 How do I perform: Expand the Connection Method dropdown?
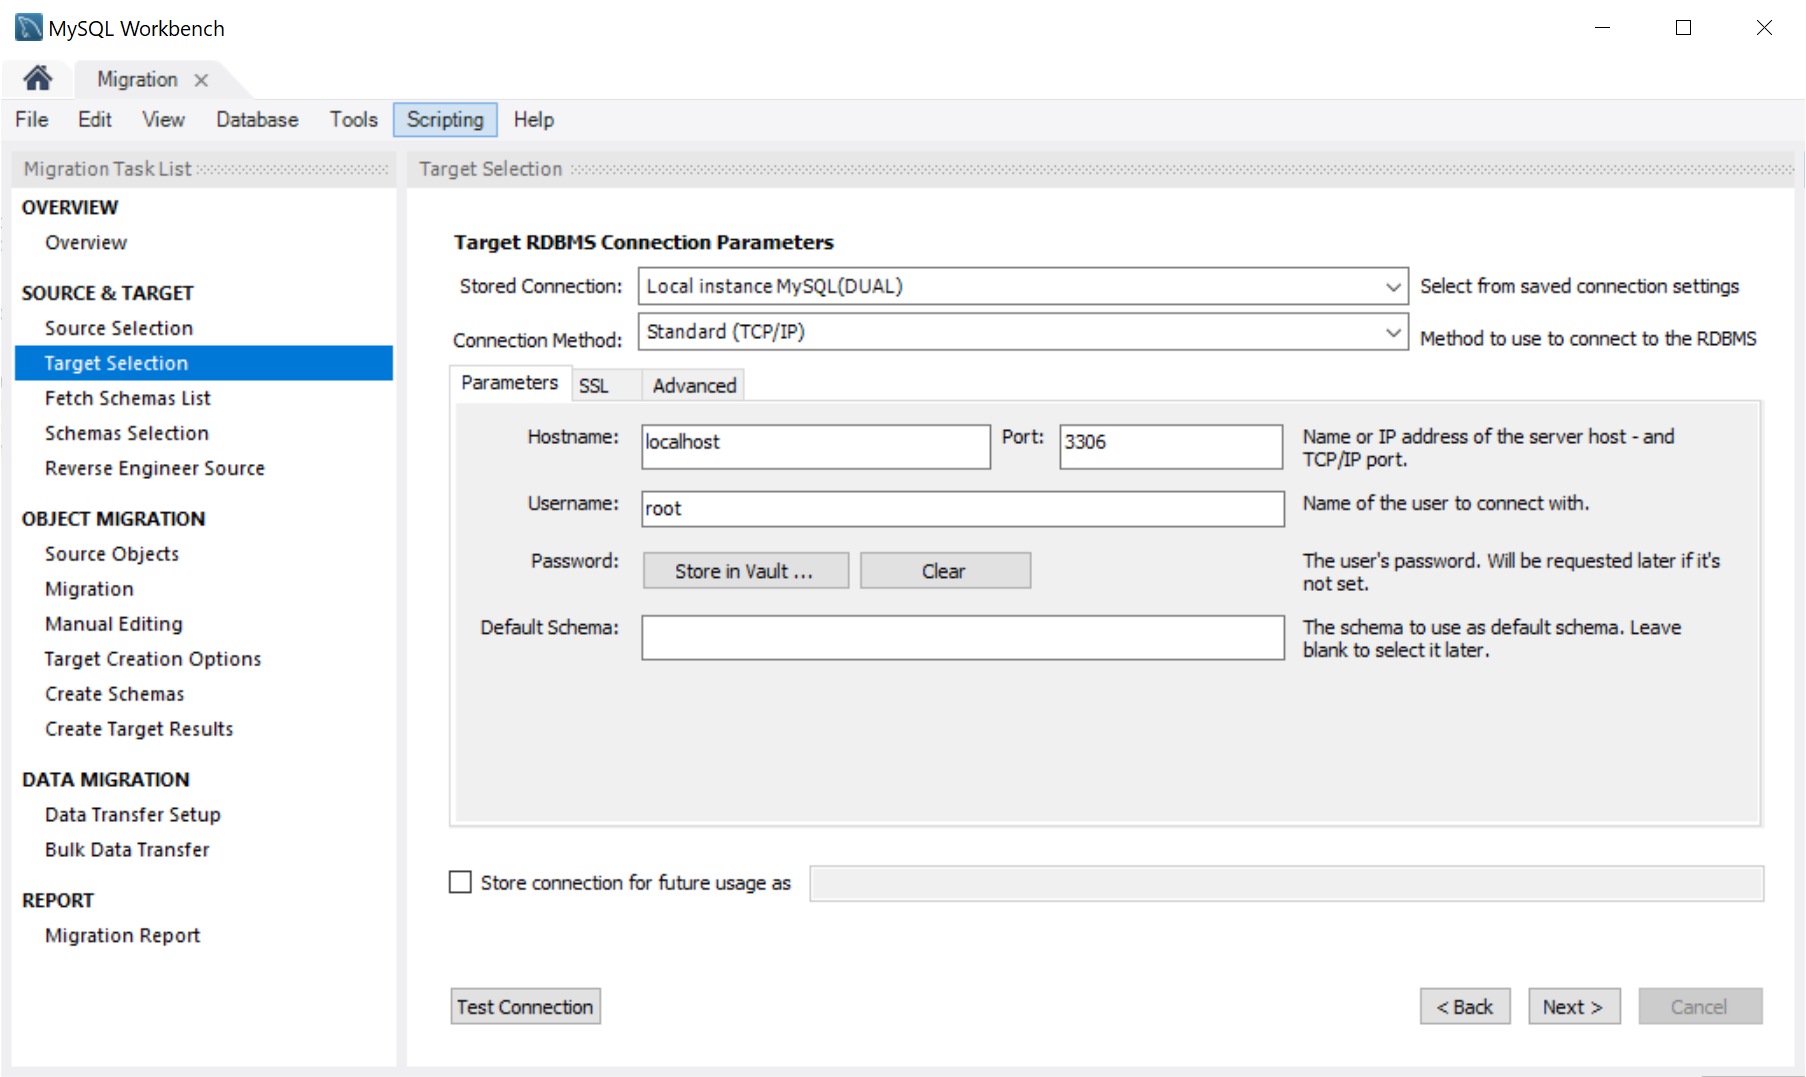click(1022, 332)
